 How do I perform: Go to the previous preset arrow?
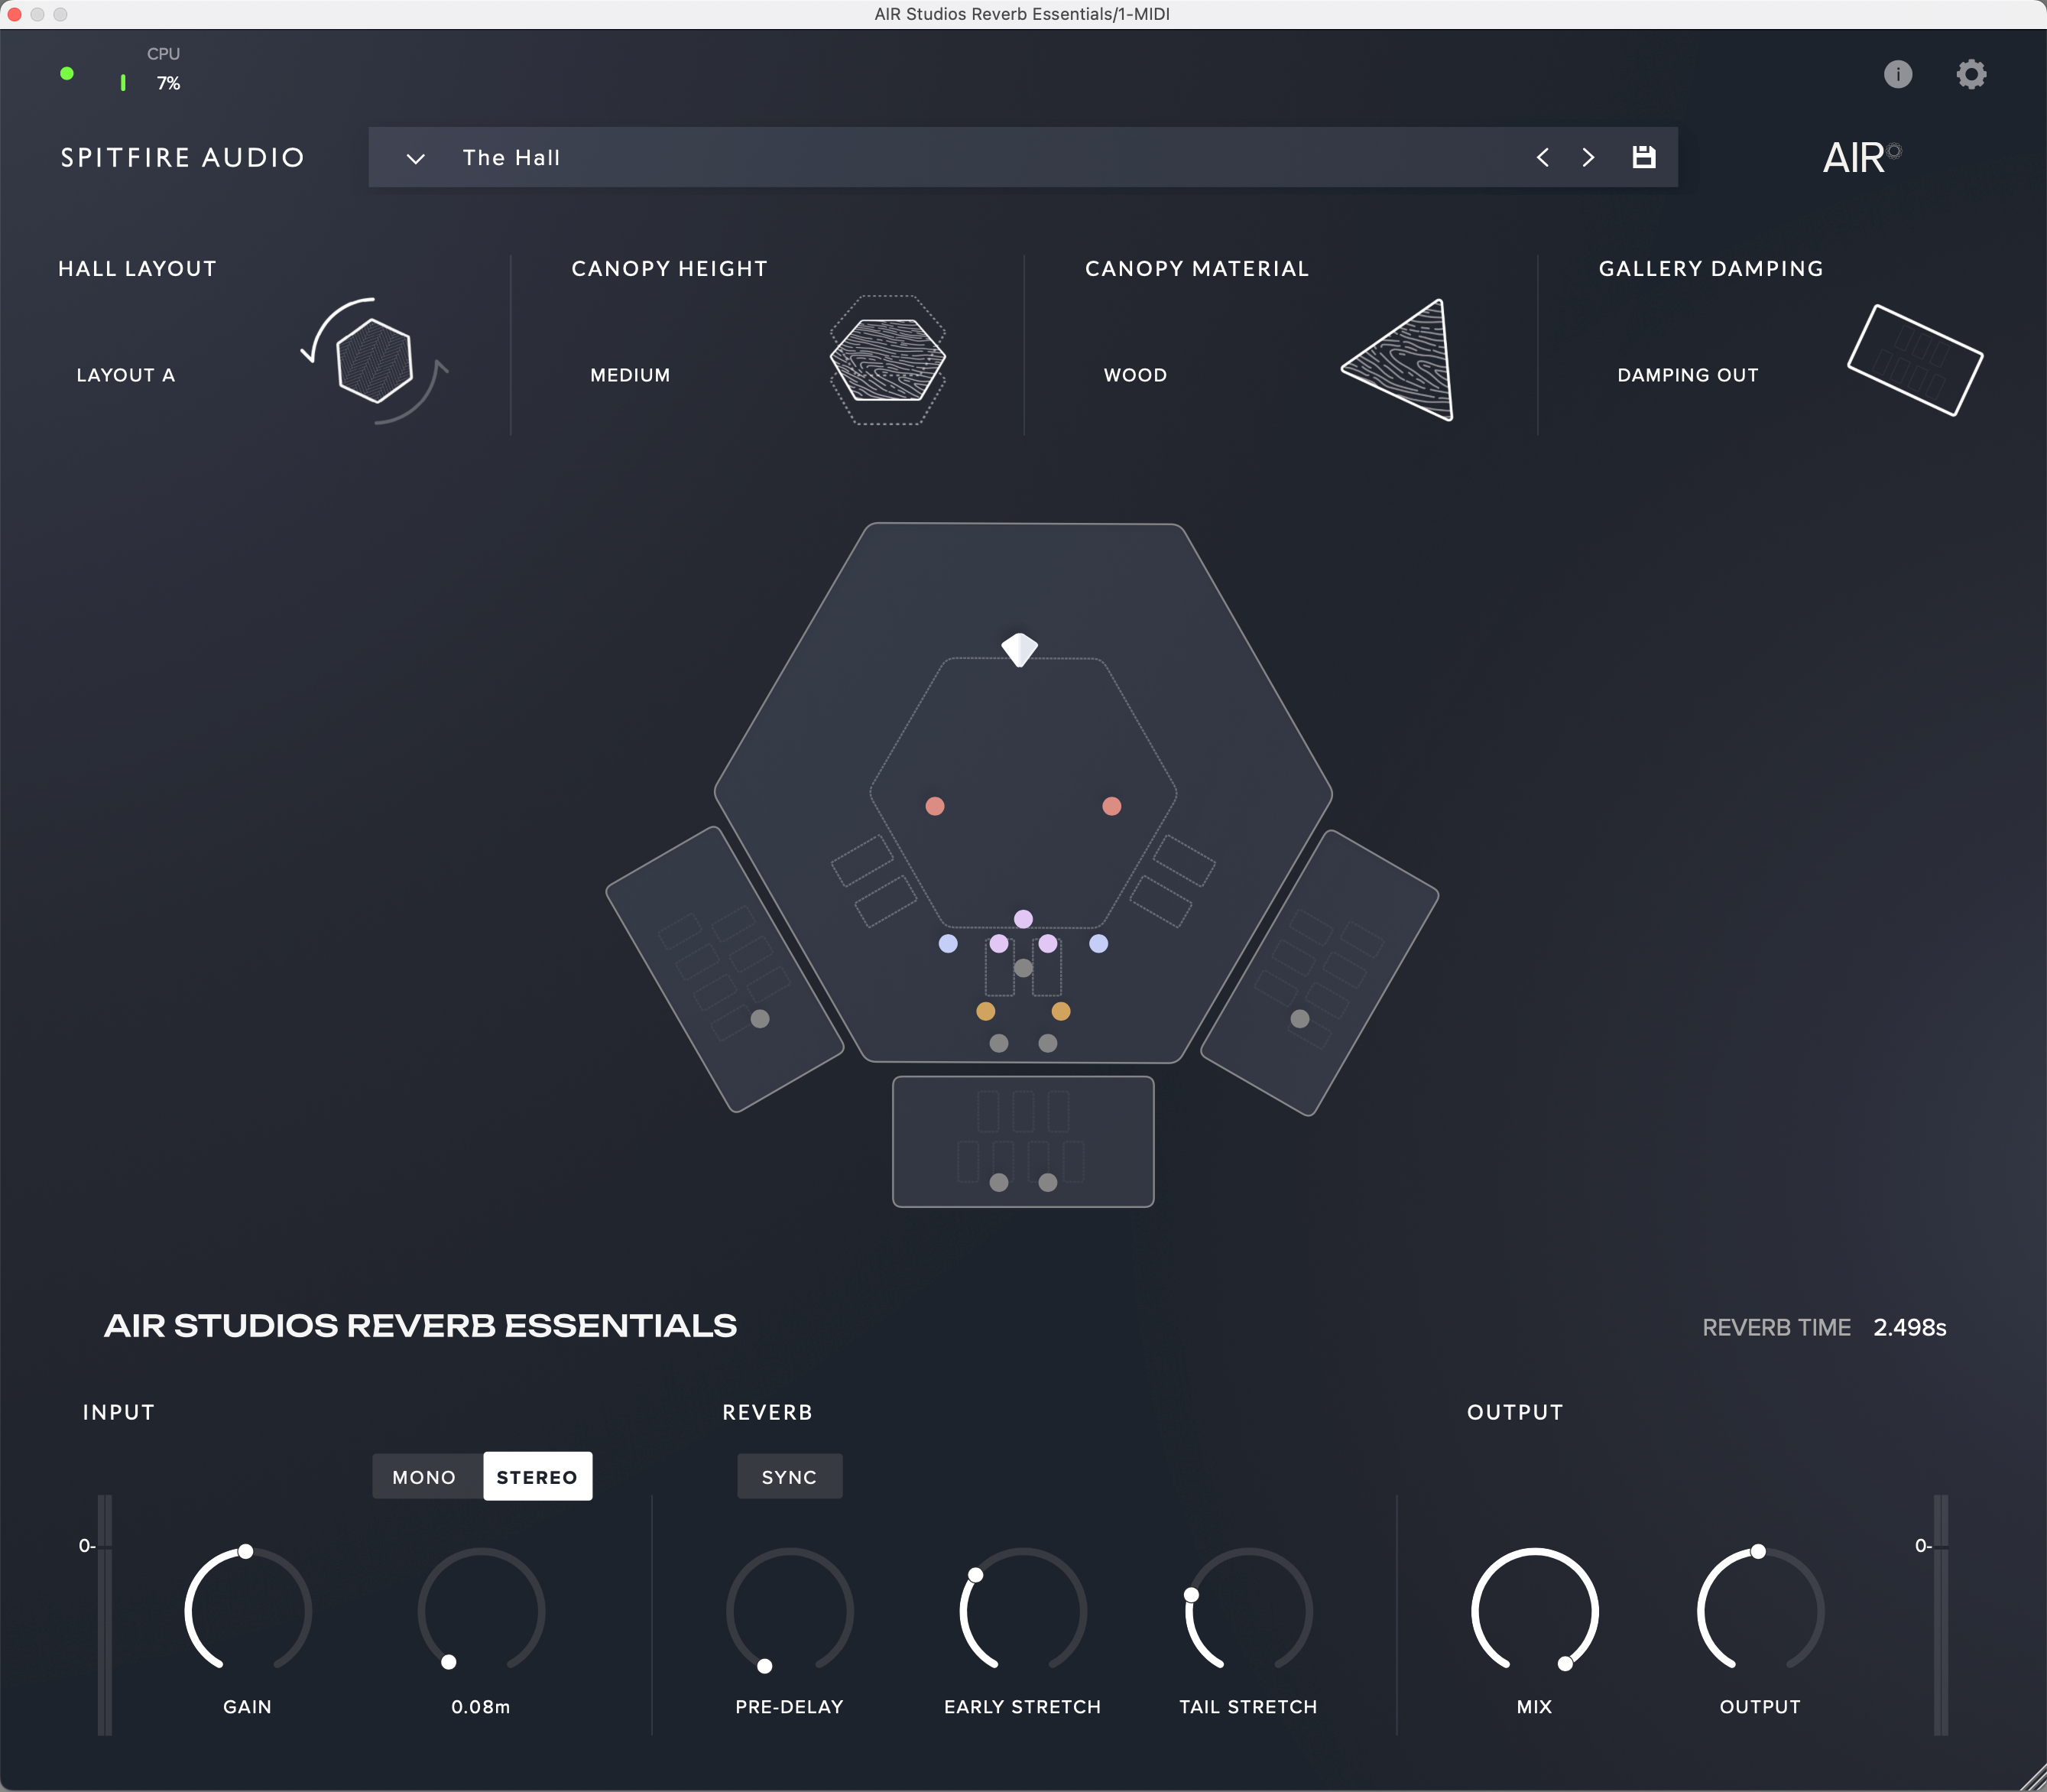1542,157
